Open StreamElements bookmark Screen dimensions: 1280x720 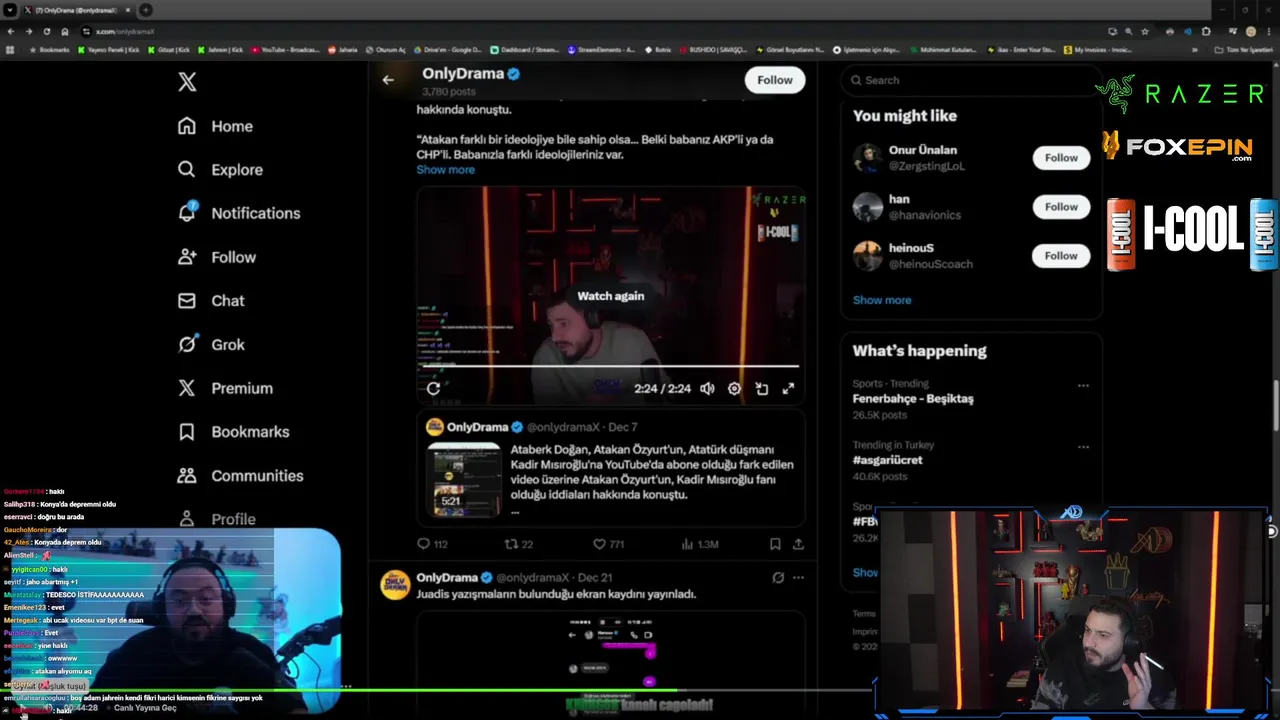point(600,49)
